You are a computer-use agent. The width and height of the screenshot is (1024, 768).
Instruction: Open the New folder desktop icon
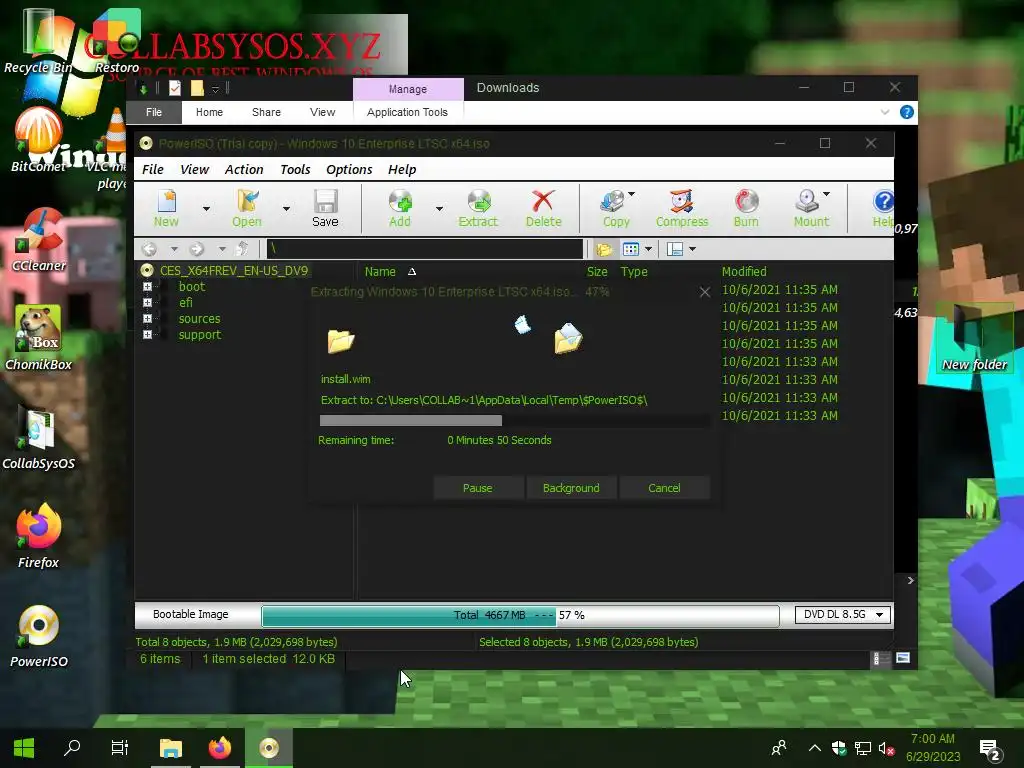974,338
